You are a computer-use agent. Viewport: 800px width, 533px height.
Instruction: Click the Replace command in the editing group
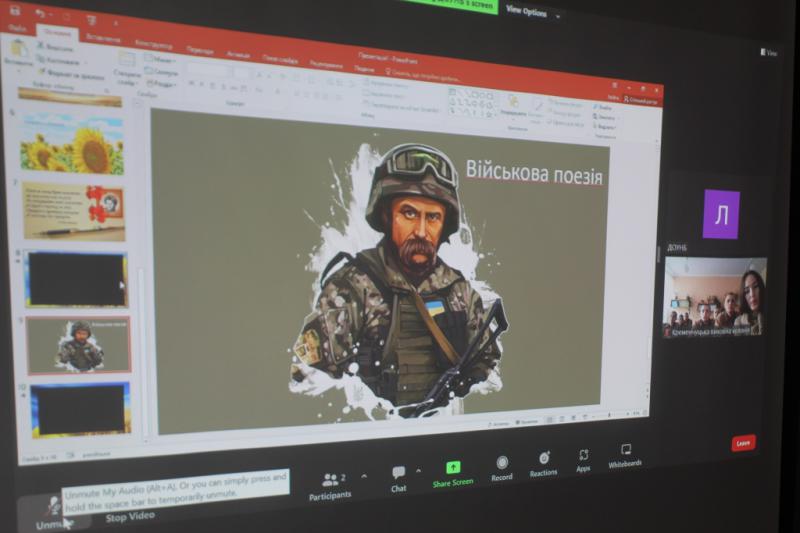(x=604, y=117)
